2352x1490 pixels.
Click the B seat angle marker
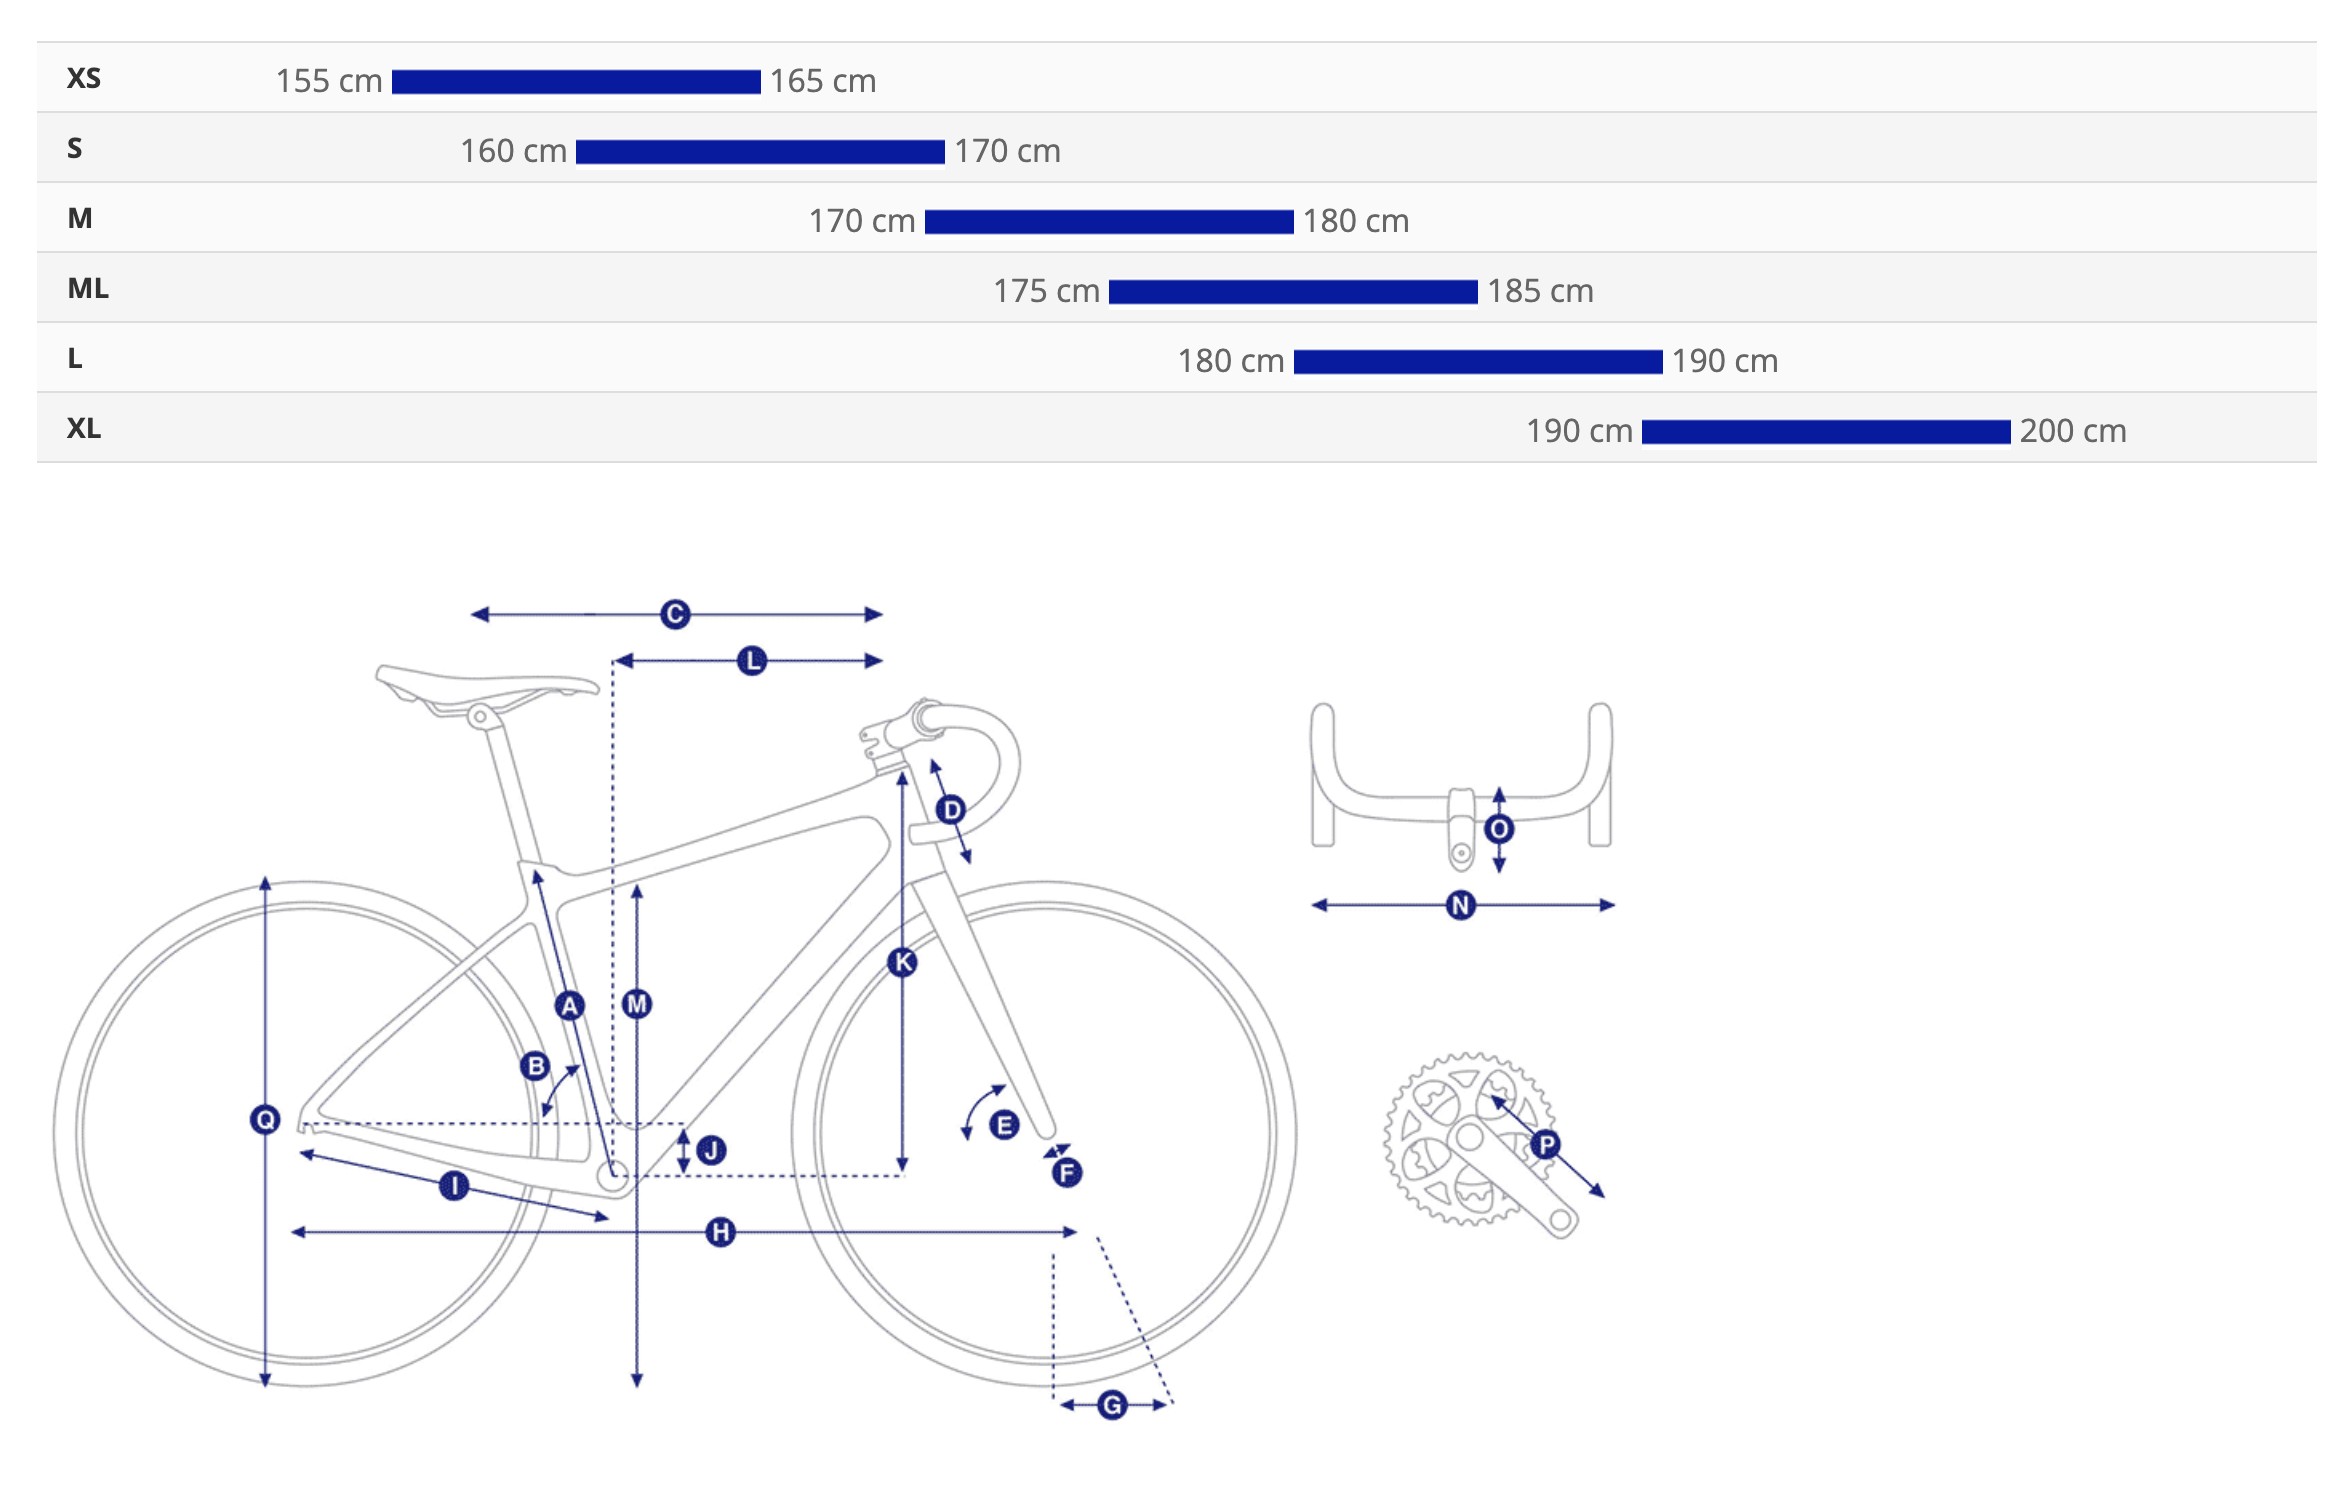coord(536,1066)
